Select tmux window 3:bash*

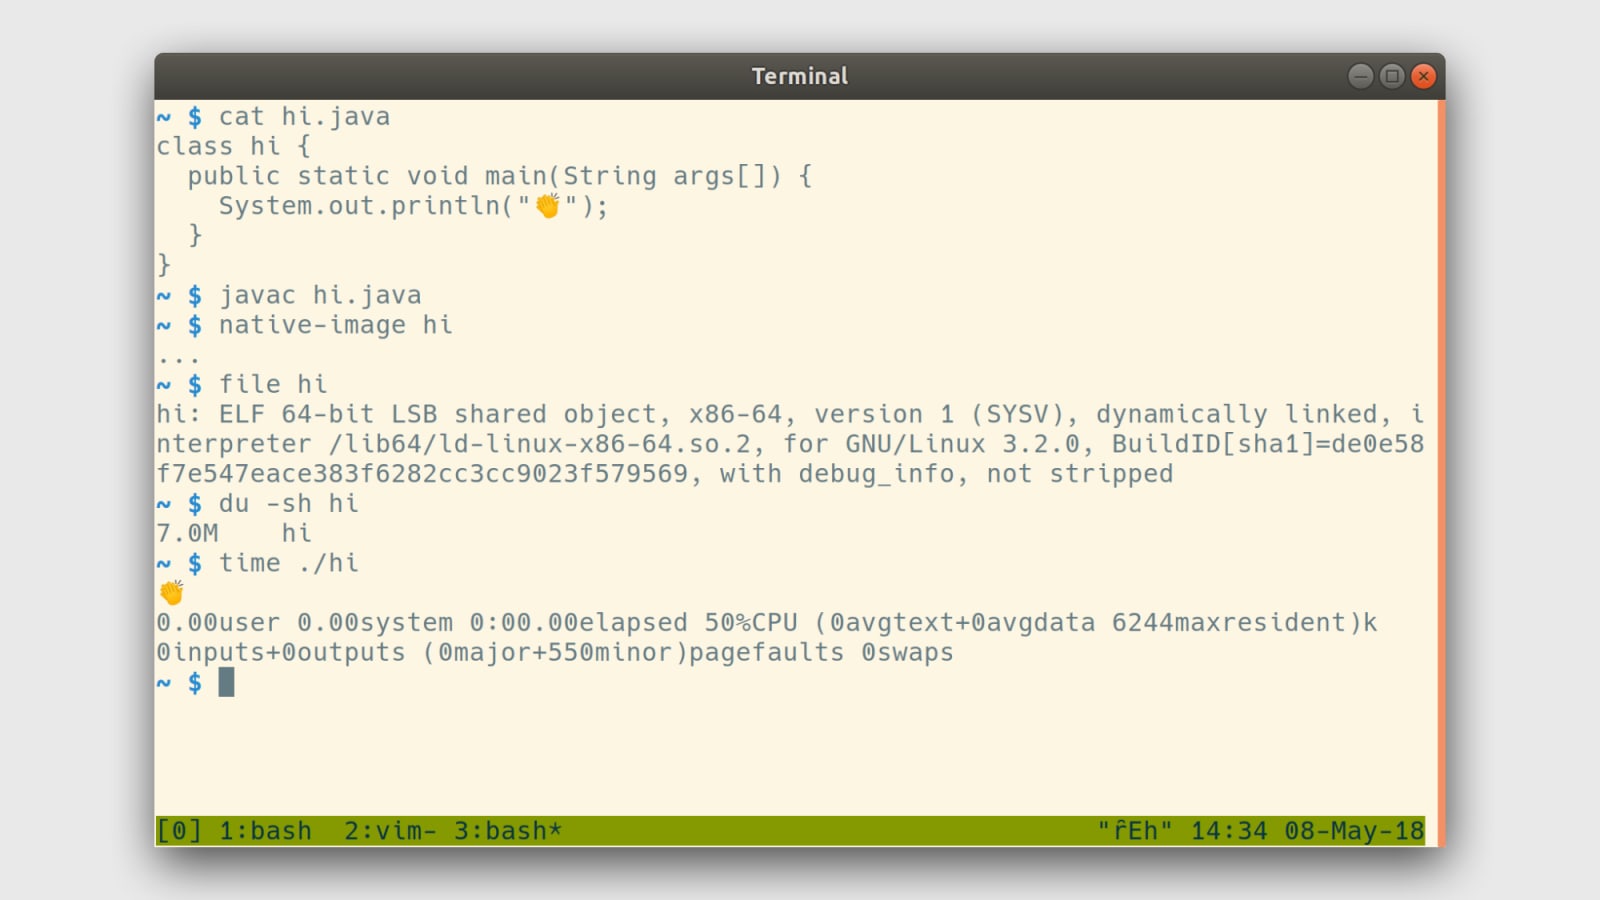point(508,831)
